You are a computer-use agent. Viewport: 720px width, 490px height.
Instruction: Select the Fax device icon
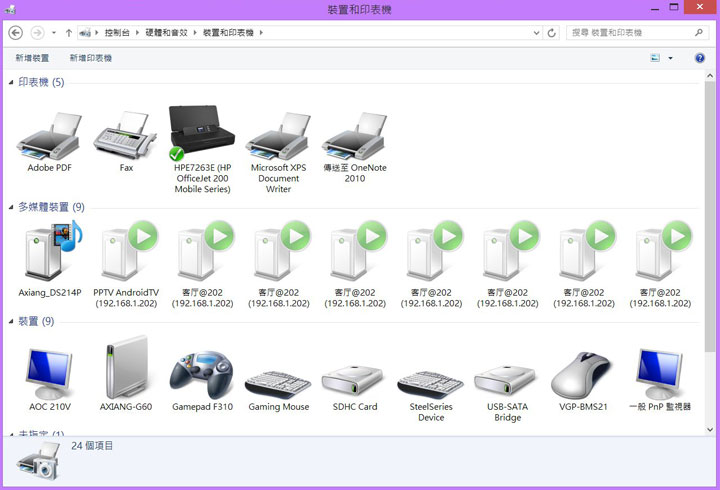[126, 137]
